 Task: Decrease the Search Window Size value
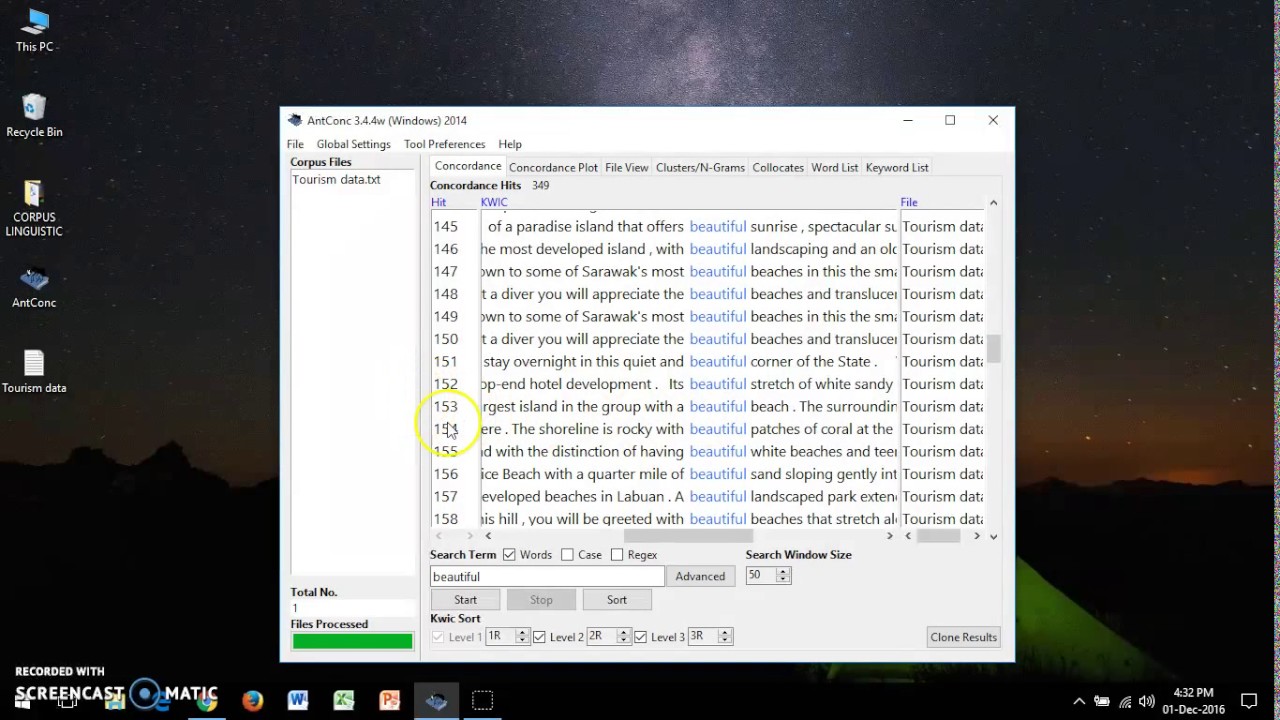pyautogui.click(x=783, y=580)
